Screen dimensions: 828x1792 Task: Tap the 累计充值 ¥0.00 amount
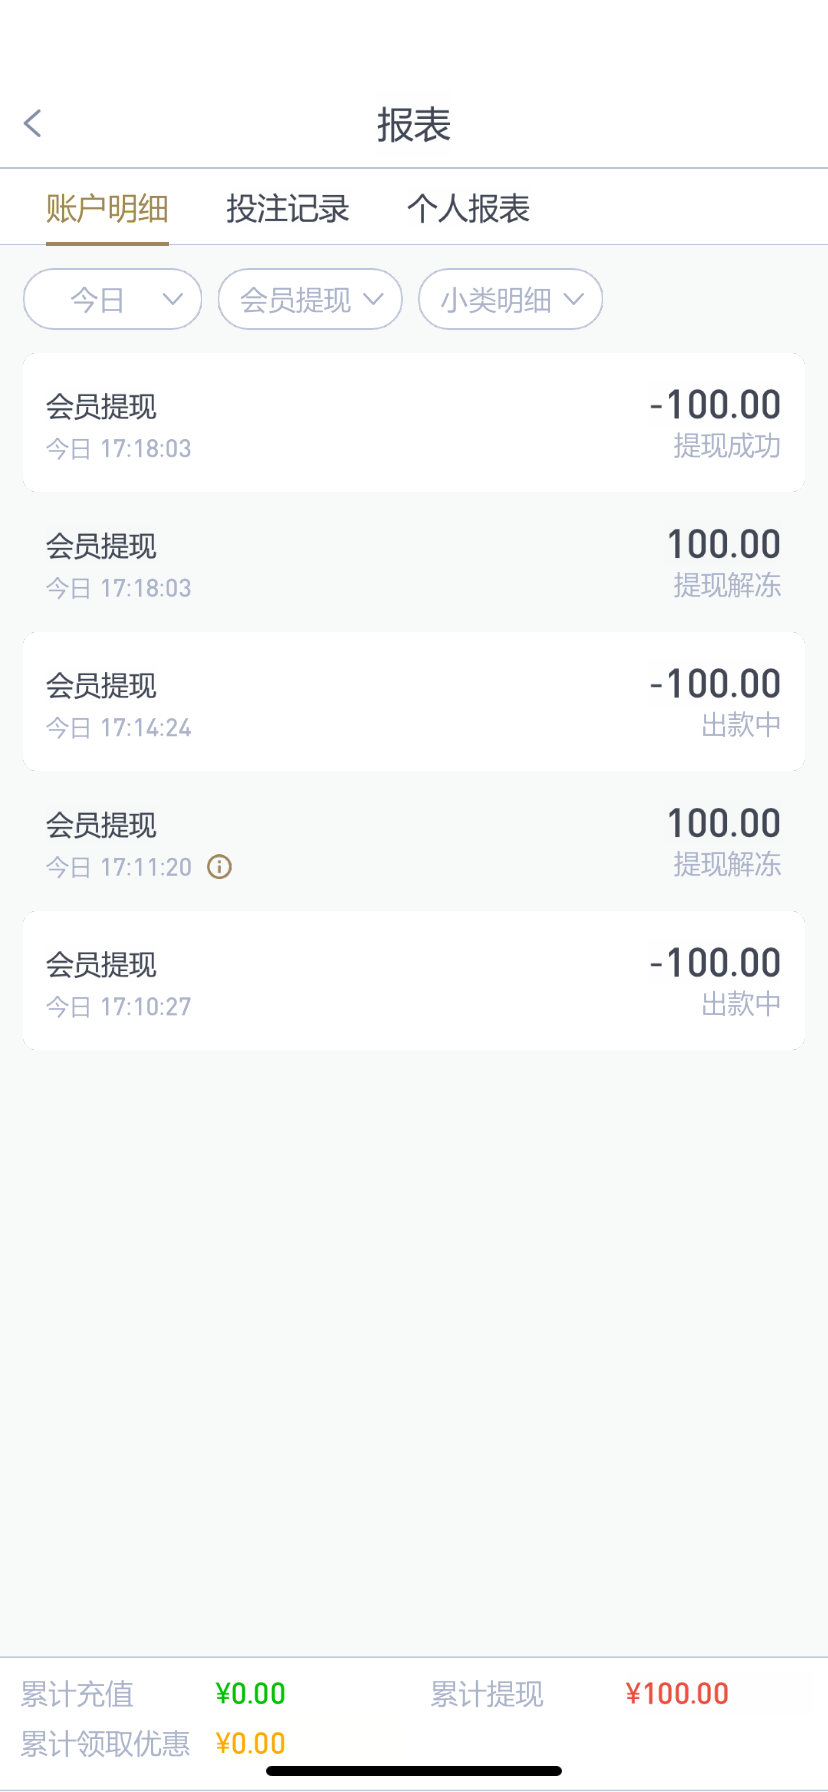tap(250, 1694)
